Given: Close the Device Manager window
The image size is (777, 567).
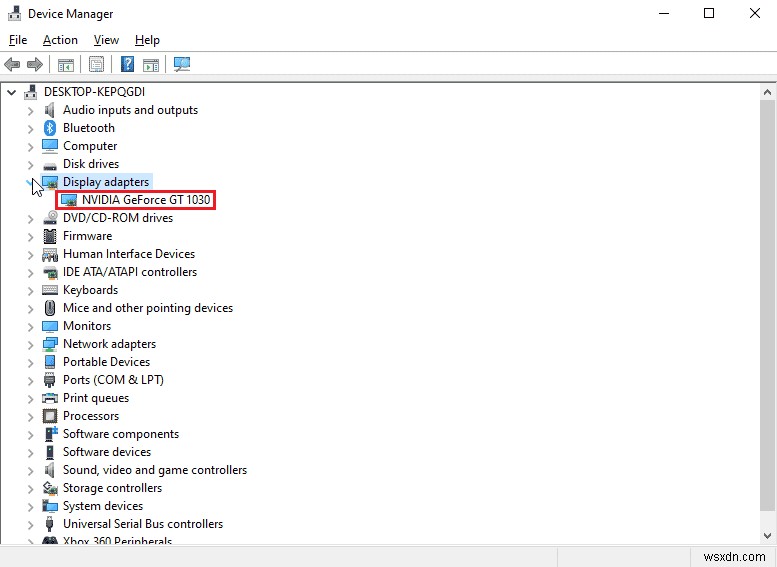Looking at the screenshot, I should point(755,13).
